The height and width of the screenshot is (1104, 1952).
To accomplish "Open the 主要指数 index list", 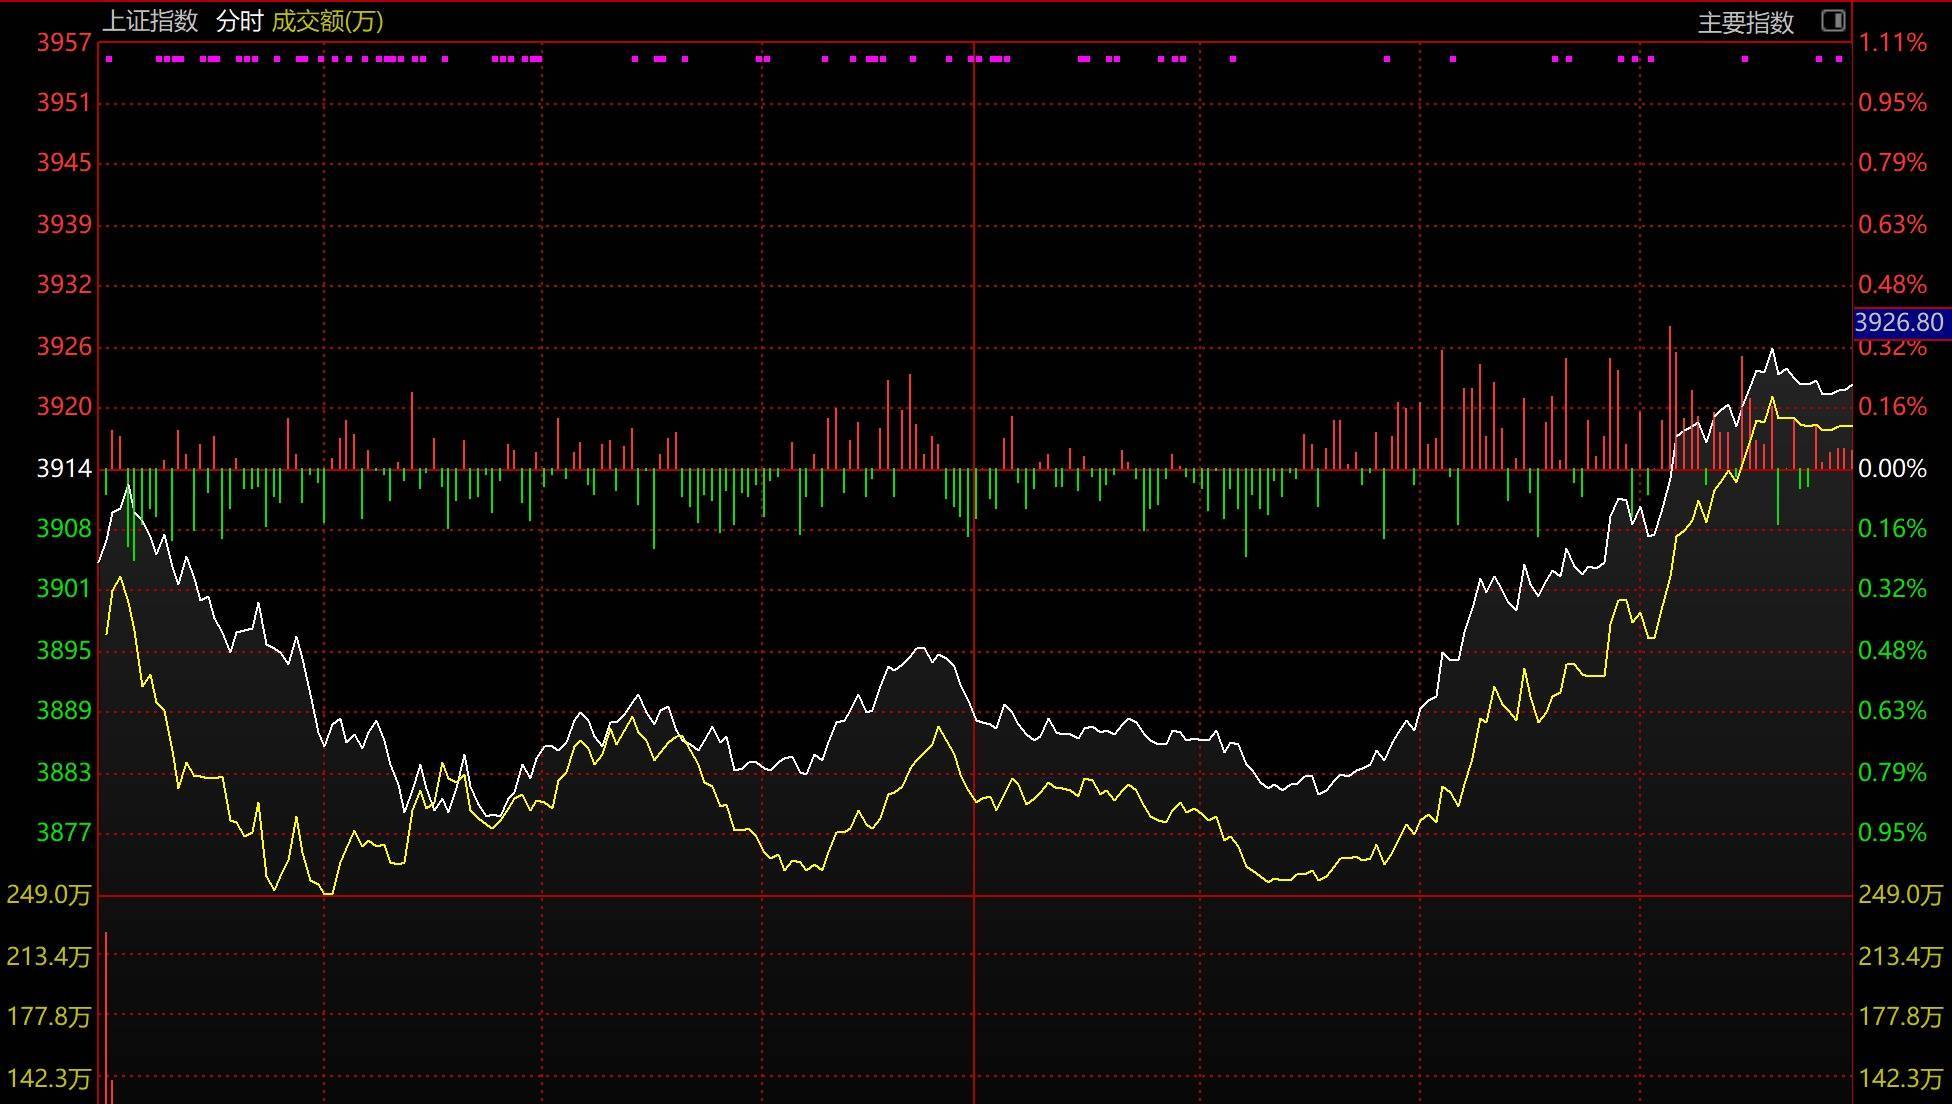I will tap(1745, 22).
